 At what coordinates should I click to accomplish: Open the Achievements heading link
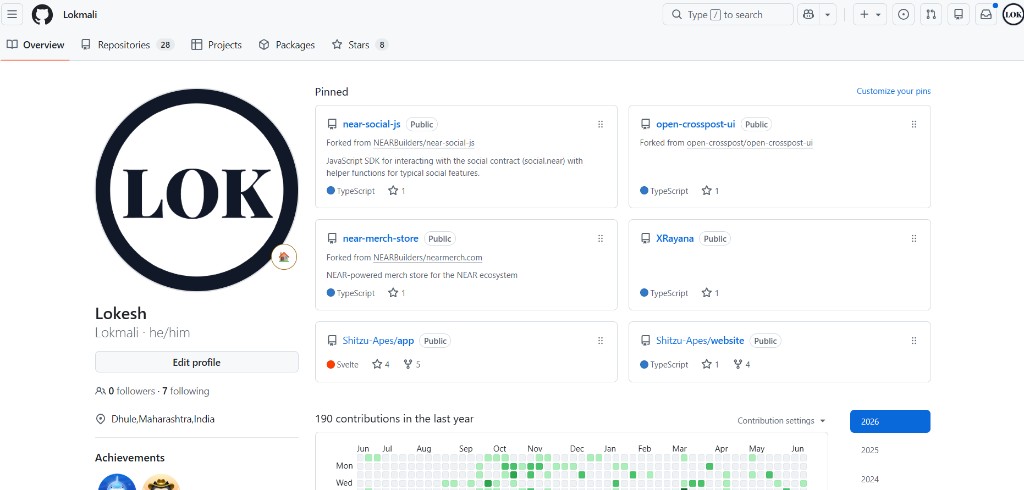point(129,457)
